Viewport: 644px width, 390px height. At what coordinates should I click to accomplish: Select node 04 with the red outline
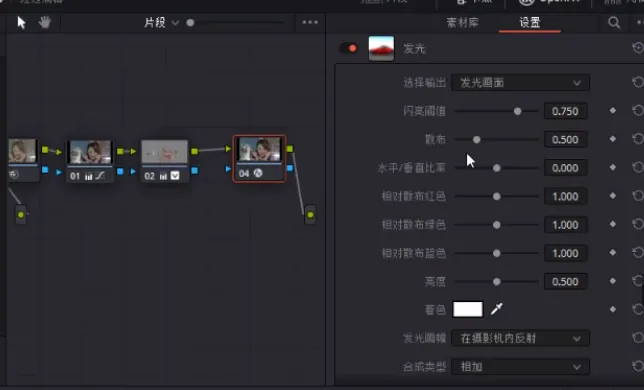point(259,158)
